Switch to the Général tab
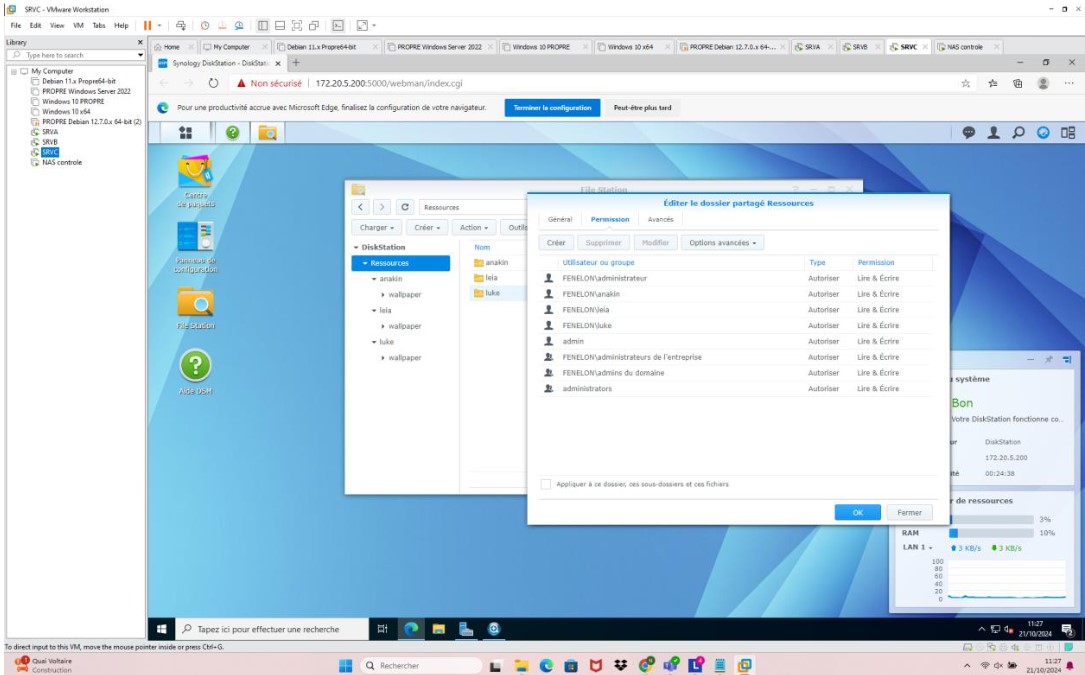This screenshot has height=675, width=1085. [x=560, y=219]
